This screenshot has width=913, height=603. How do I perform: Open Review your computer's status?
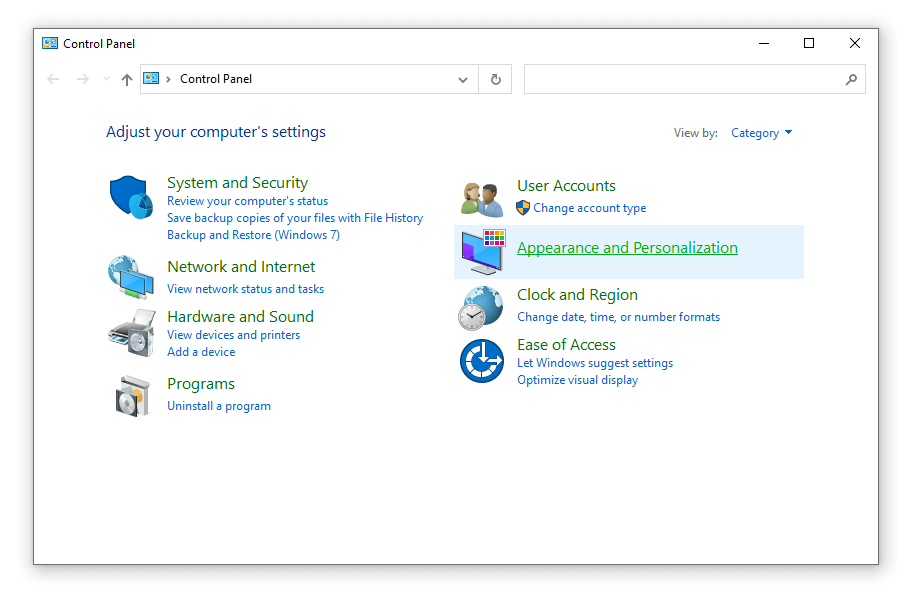point(247,201)
